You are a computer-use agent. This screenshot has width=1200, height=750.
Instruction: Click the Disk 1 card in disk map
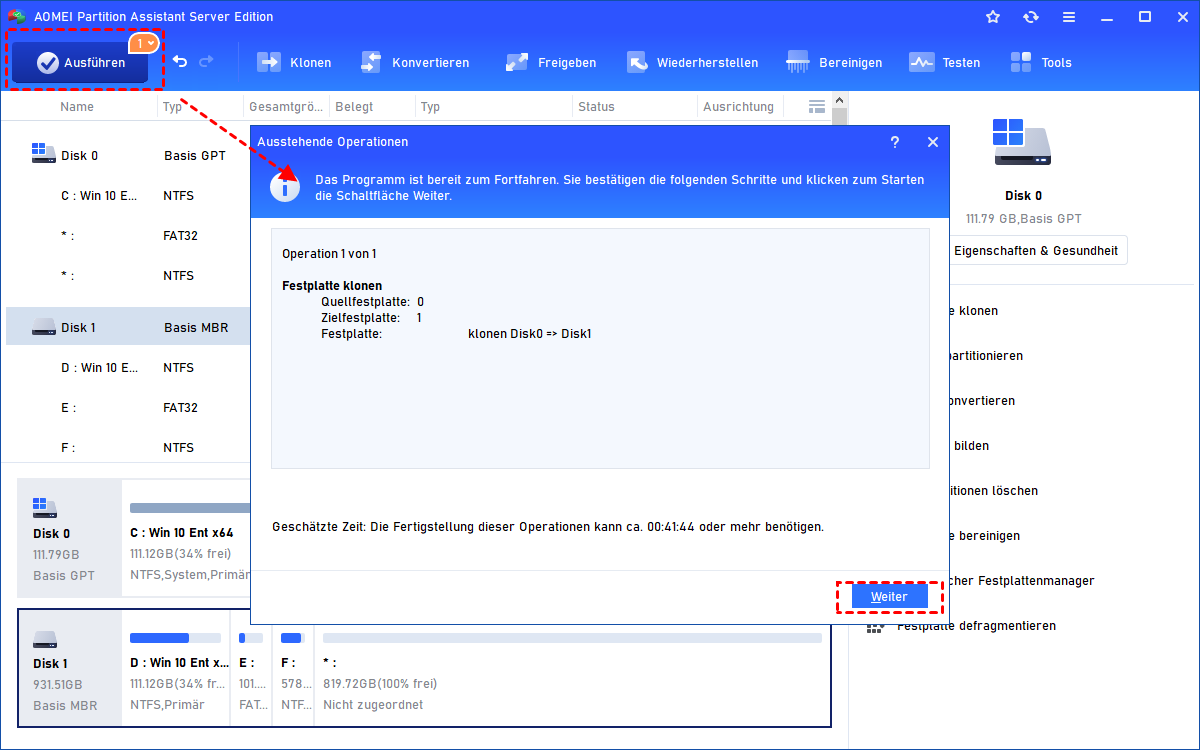pyautogui.click(x=69, y=667)
